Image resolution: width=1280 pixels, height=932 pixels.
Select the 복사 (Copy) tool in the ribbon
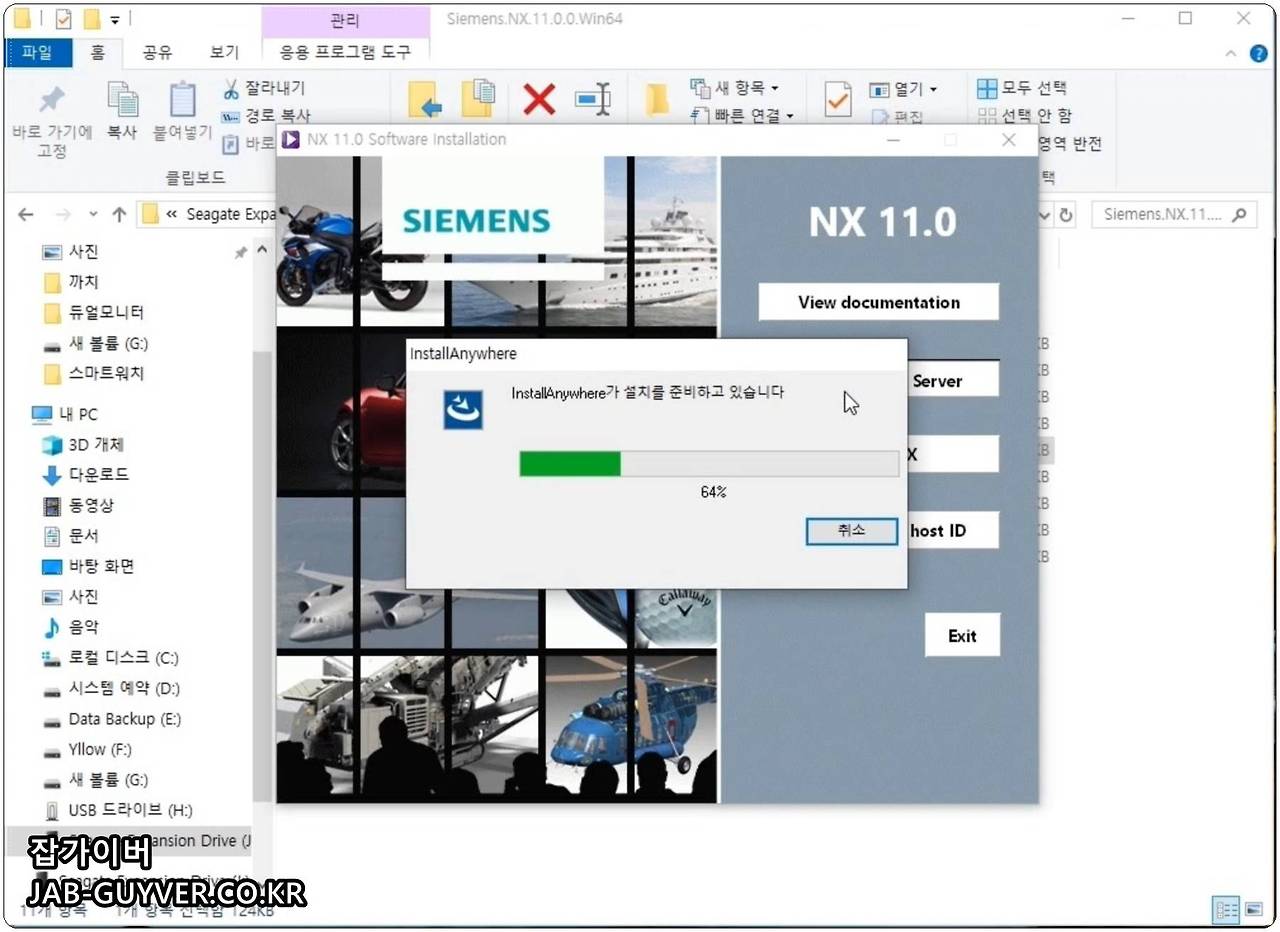[x=122, y=103]
